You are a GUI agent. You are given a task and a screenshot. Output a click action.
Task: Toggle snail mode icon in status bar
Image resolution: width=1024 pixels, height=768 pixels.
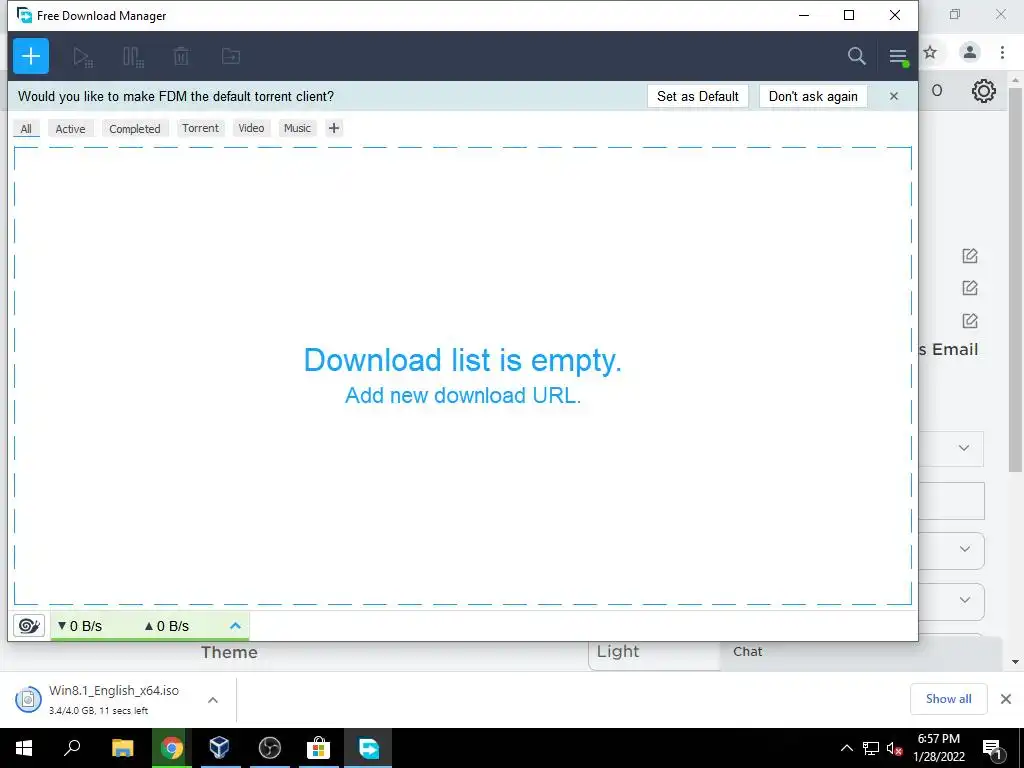click(x=29, y=626)
